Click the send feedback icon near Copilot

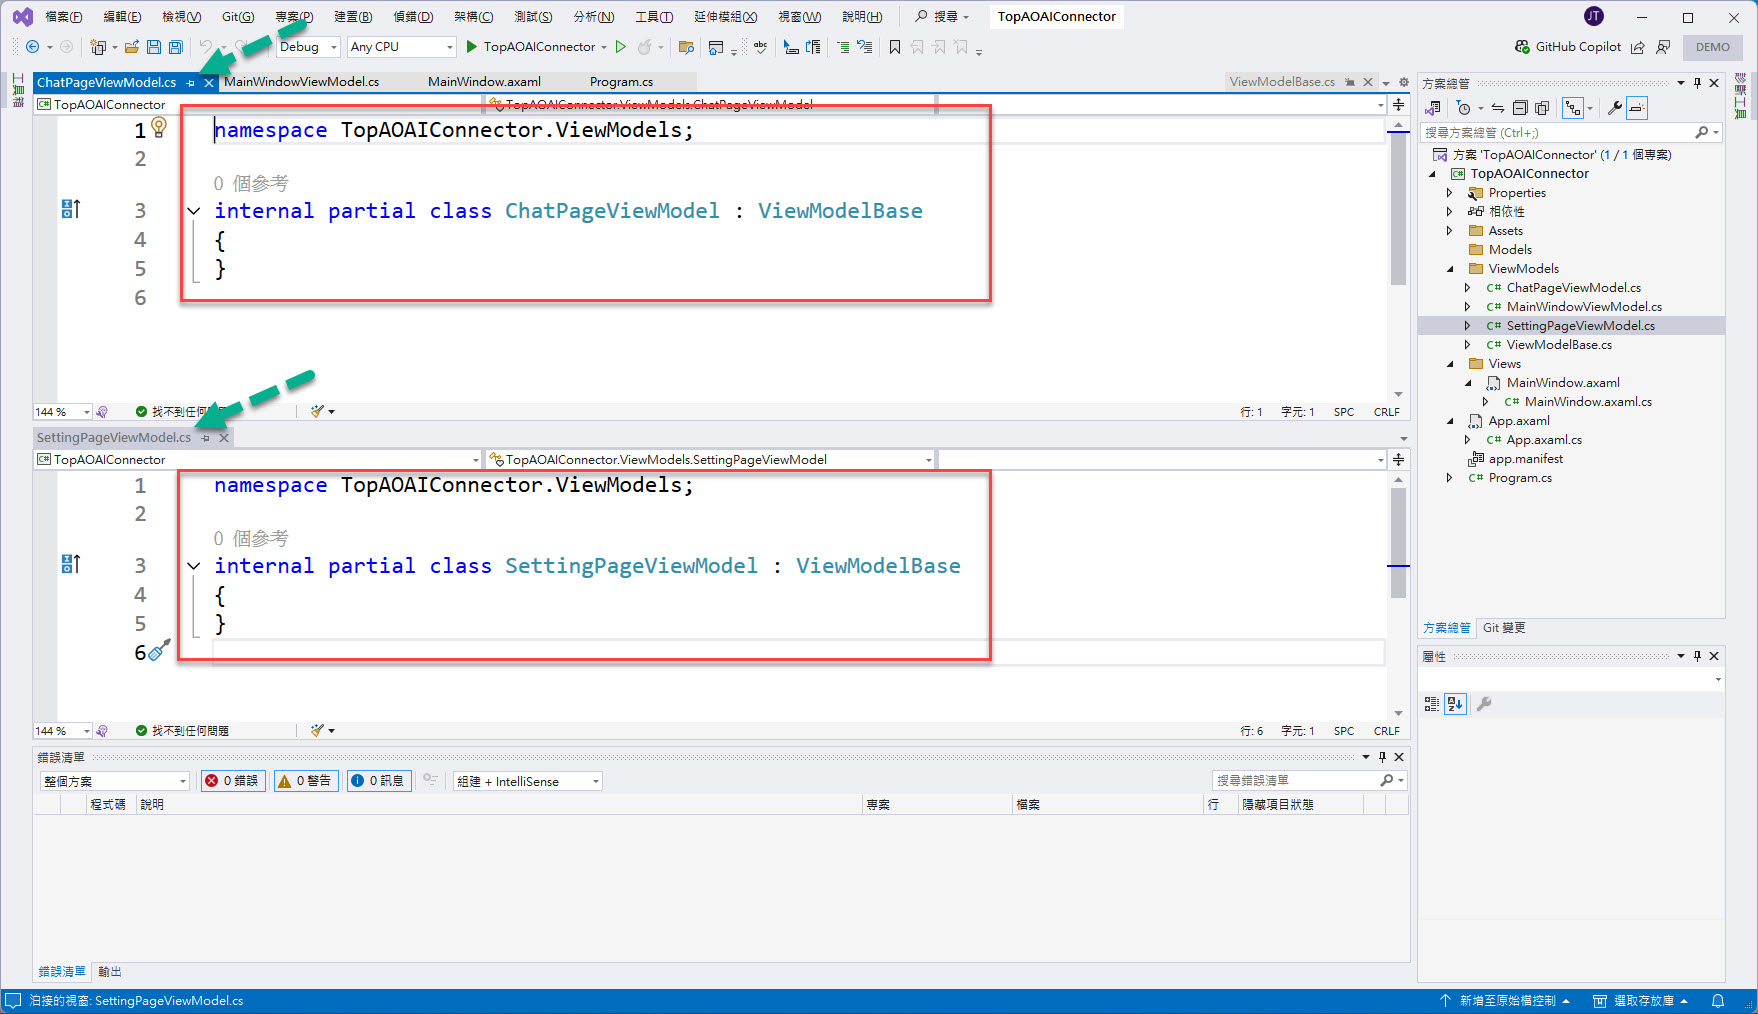coord(1663,47)
